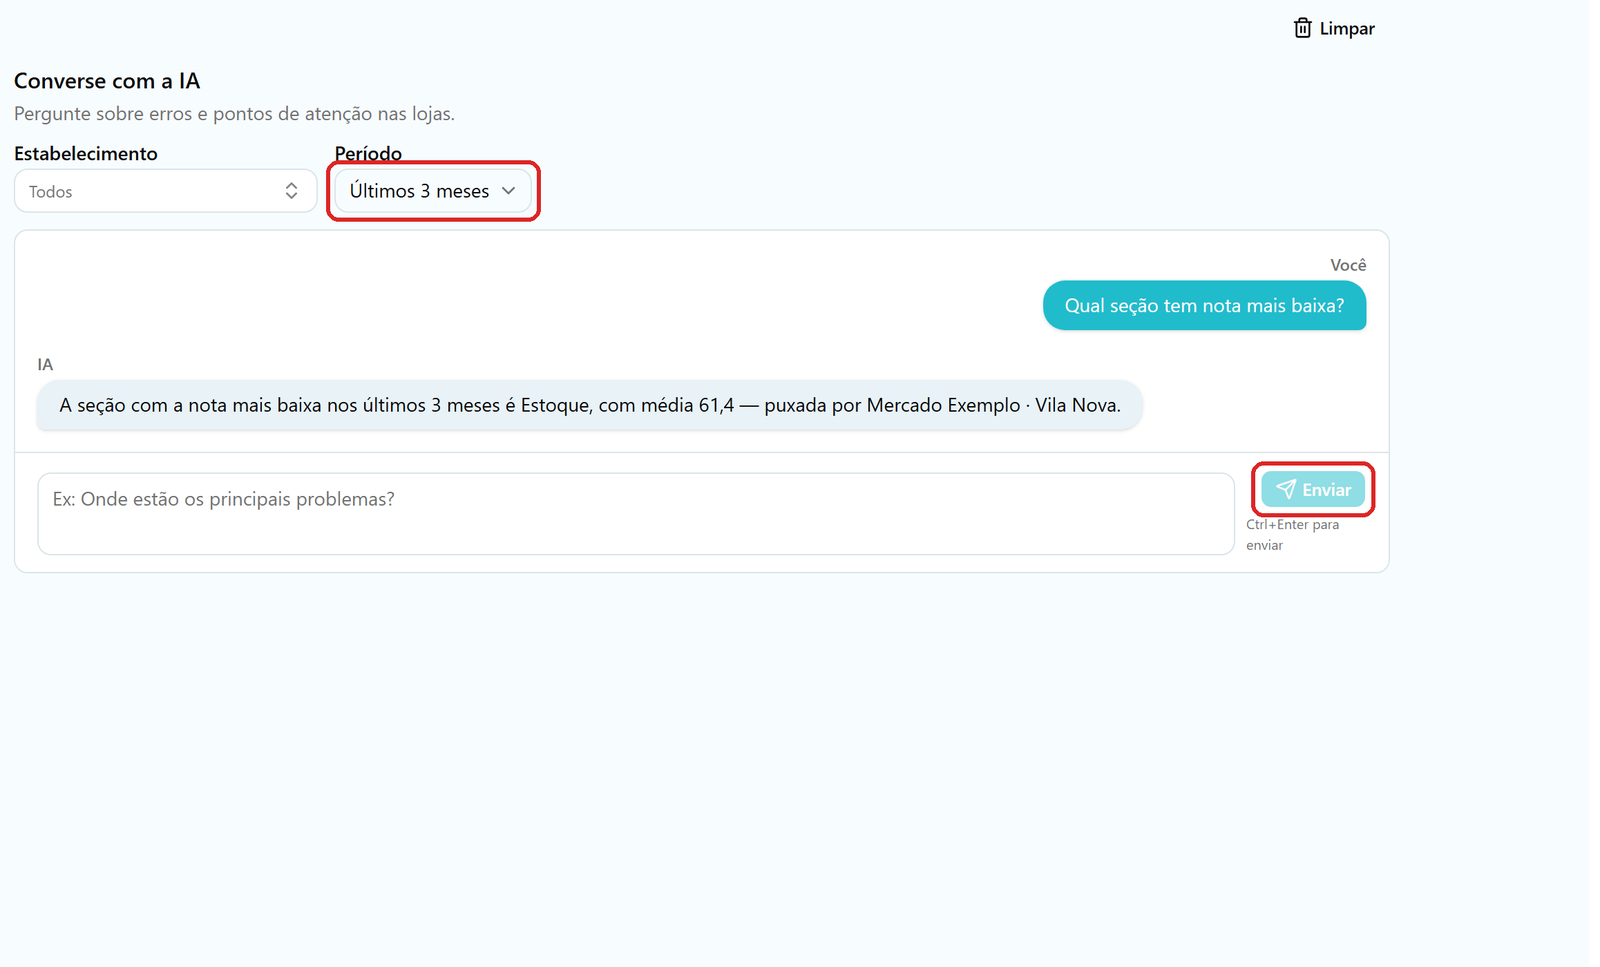Viewport: 1600px width, 967px height.
Task: Focus the message input 'Onde estão os principais problemas?'
Action: 636,514
